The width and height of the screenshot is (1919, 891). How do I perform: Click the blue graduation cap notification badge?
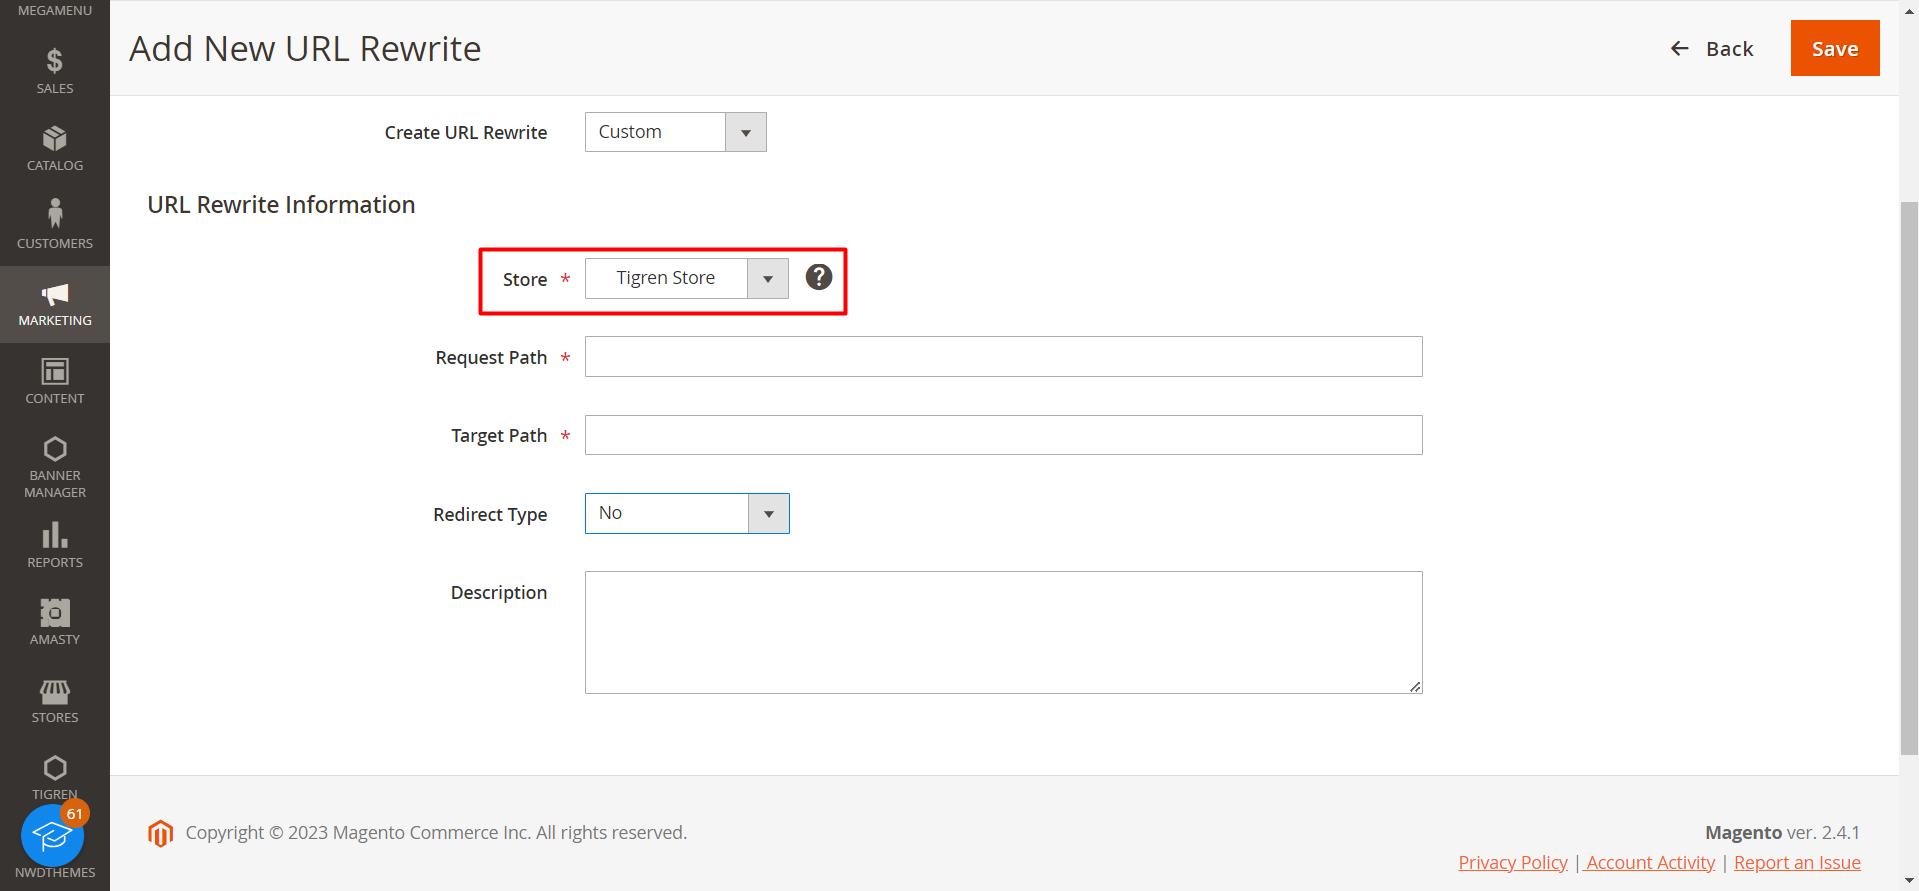tap(53, 836)
